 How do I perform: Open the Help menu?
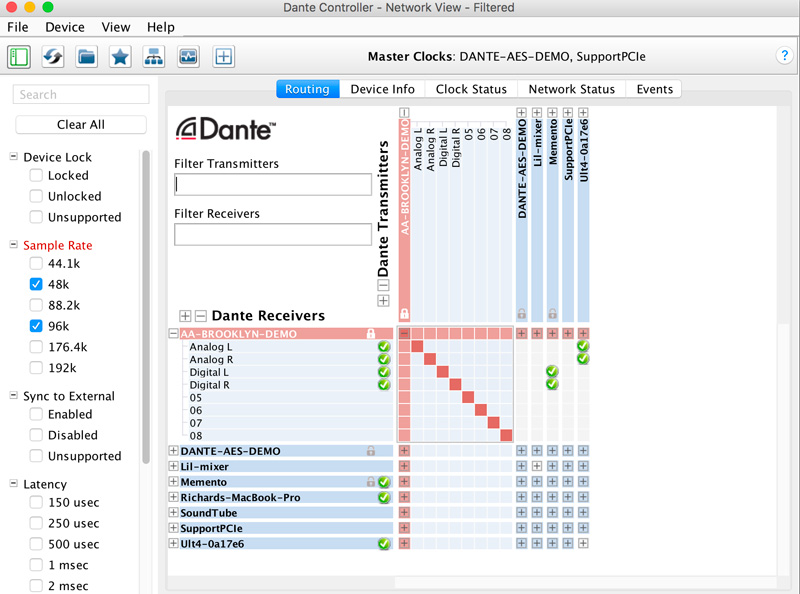161,27
